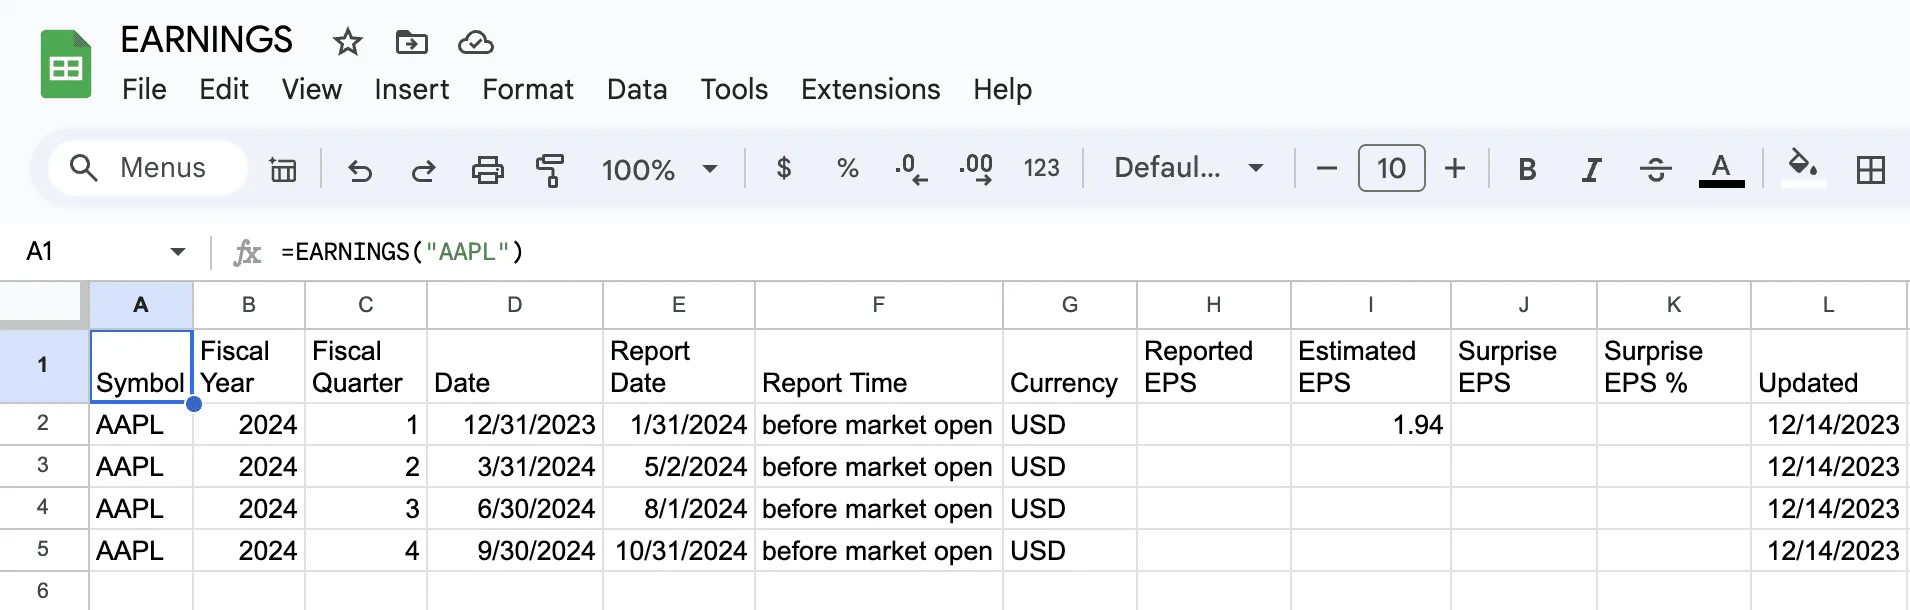This screenshot has height=610, width=1910.
Task: Increase font size with plus
Action: (x=1455, y=168)
